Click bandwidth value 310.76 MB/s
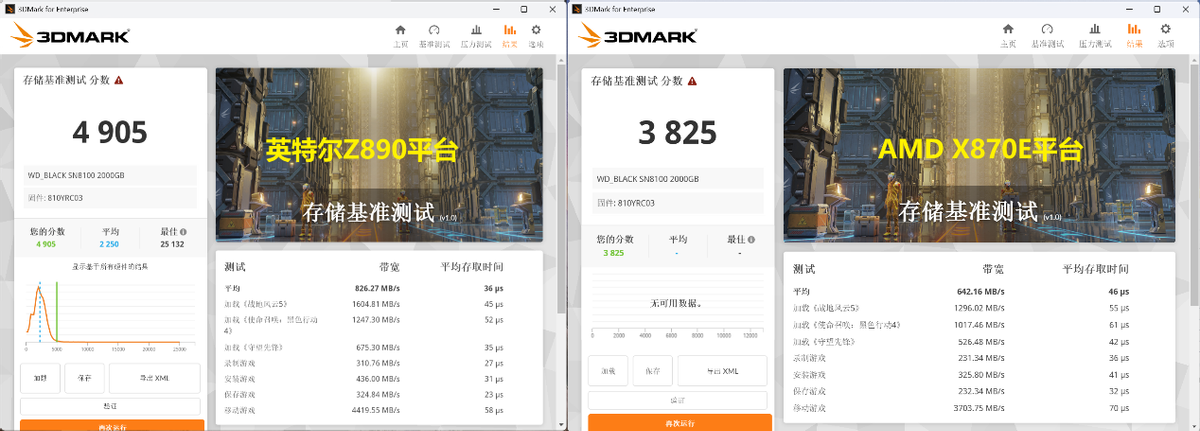This screenshot has height=431, width=1200. [x=379, y=363]
